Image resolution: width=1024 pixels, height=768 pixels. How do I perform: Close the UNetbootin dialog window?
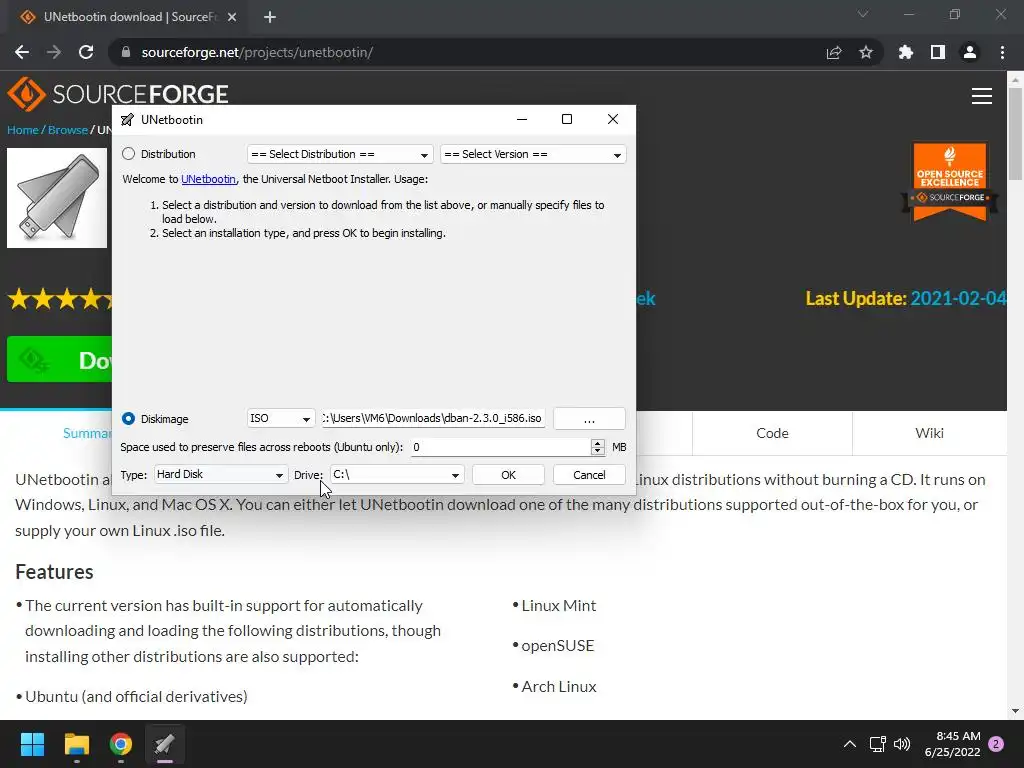click(x=613, y=119)
